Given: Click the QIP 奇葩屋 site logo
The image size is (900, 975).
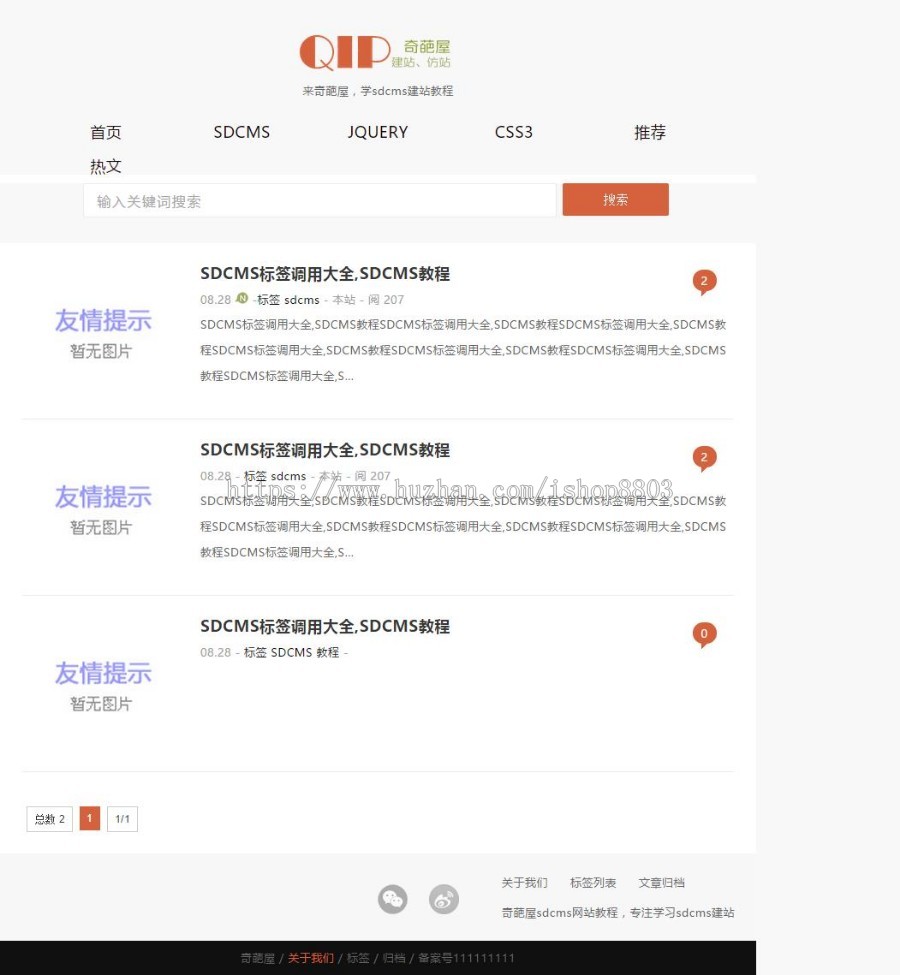Looking at the screenshot, I should pos(380,52).
